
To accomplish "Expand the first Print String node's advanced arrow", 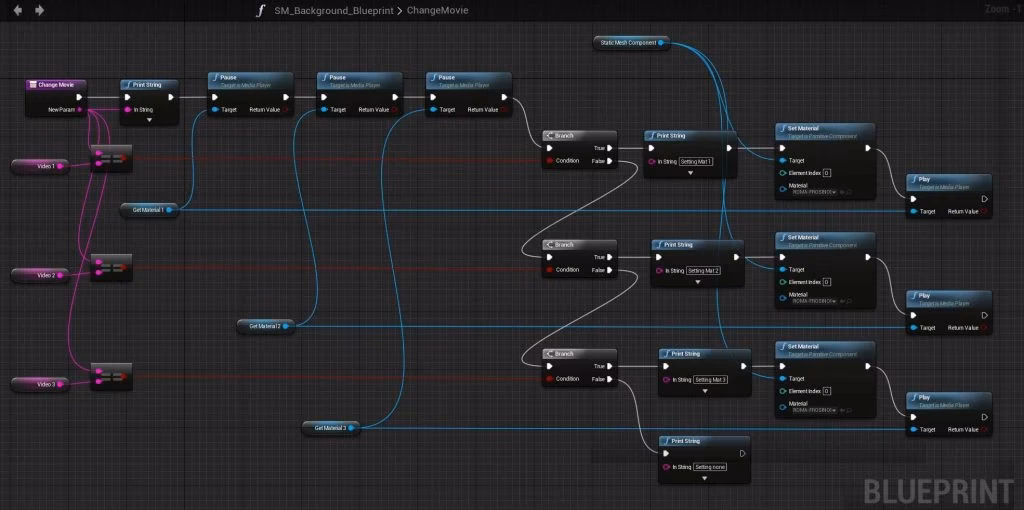I will coord(149,120).
